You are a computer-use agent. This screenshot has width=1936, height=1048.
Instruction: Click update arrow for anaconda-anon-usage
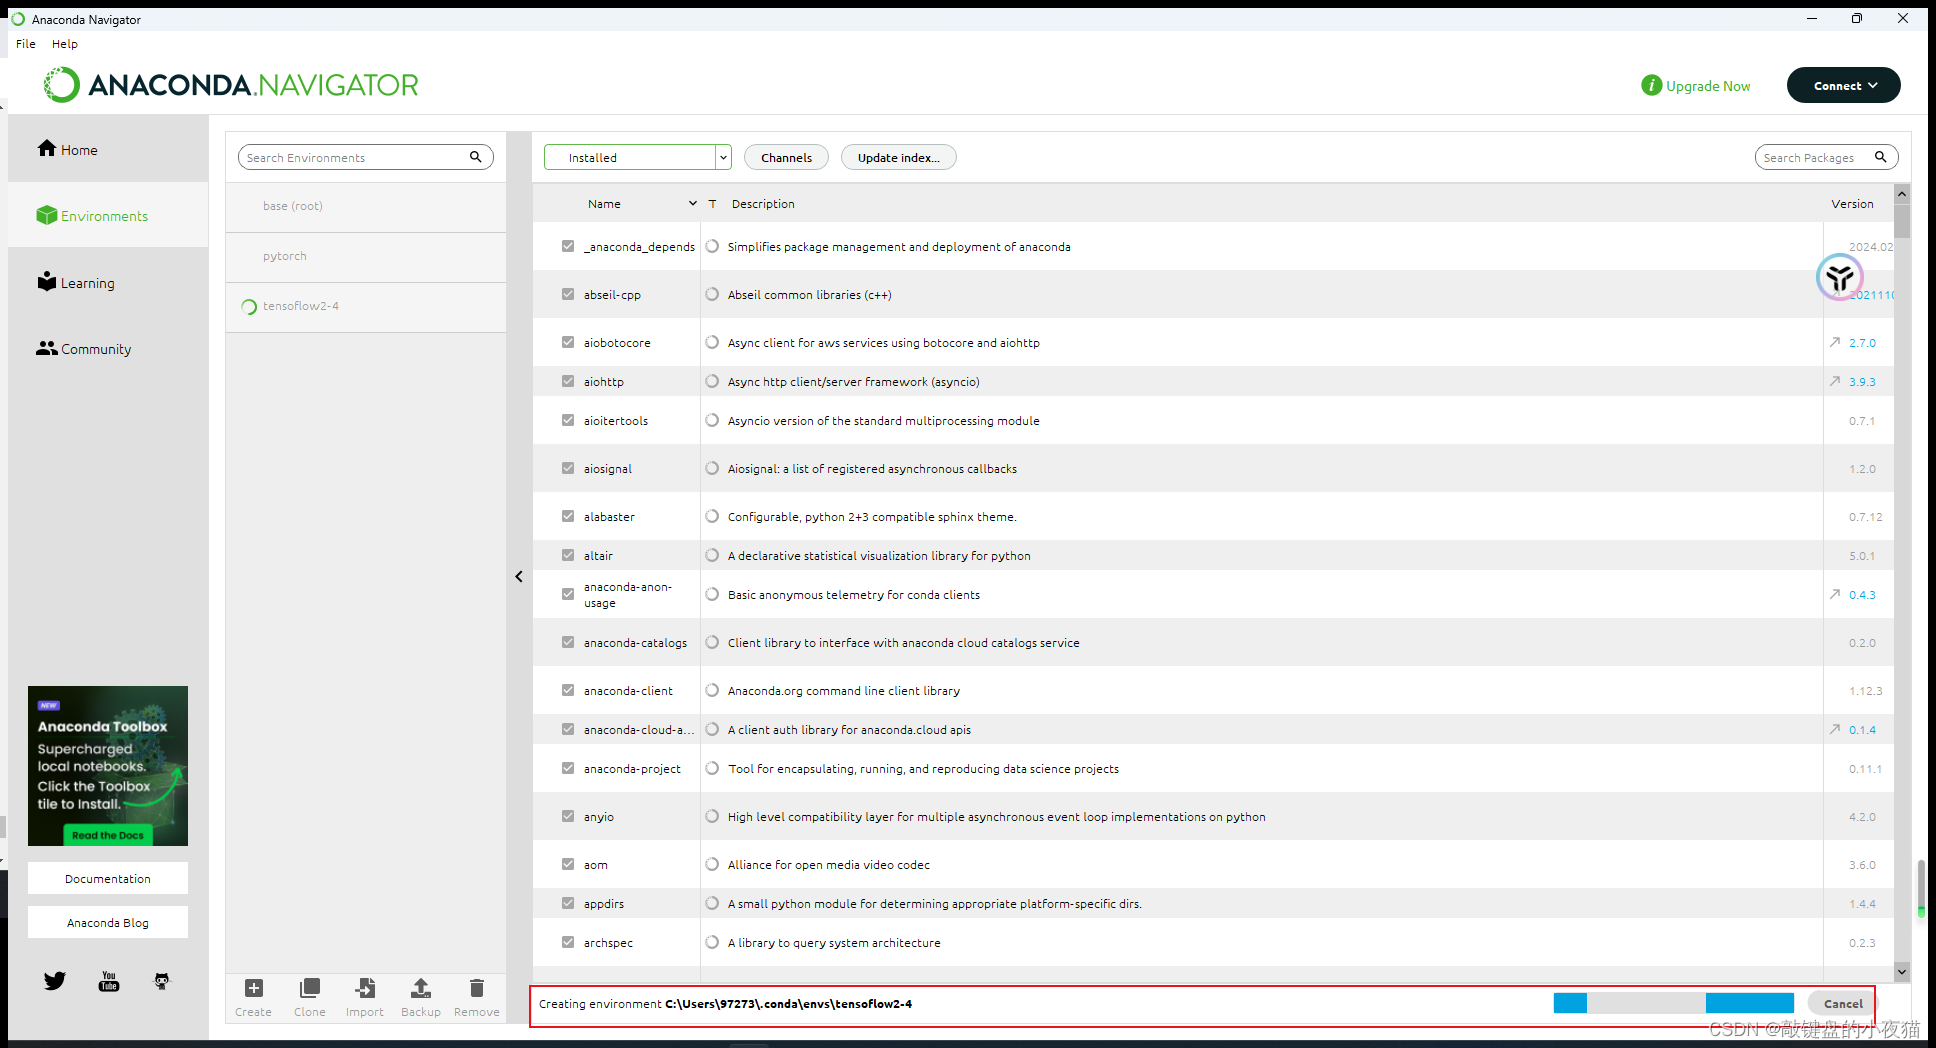coord(1835,594)
